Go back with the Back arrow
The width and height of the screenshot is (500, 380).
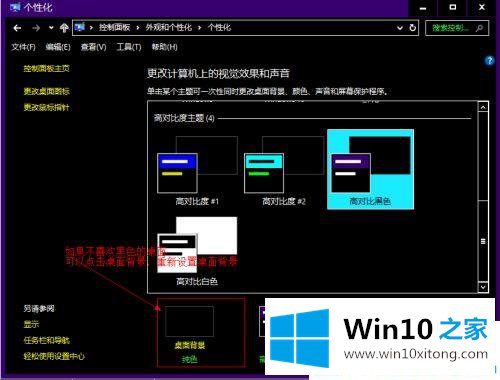pyautogui.click(x=17, y=28)
